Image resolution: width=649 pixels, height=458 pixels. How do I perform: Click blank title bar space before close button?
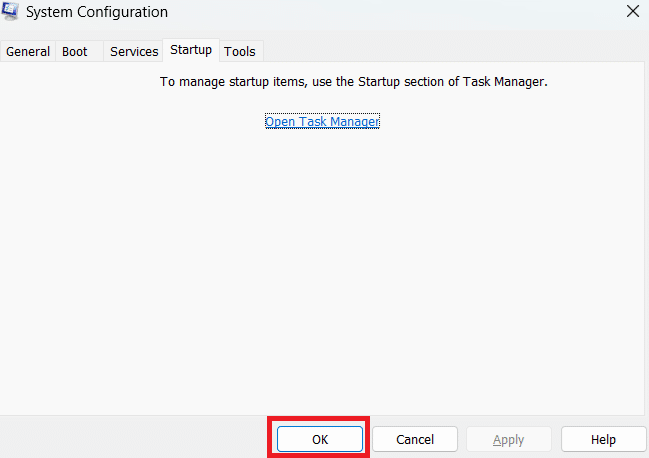(x=400, y=12)
